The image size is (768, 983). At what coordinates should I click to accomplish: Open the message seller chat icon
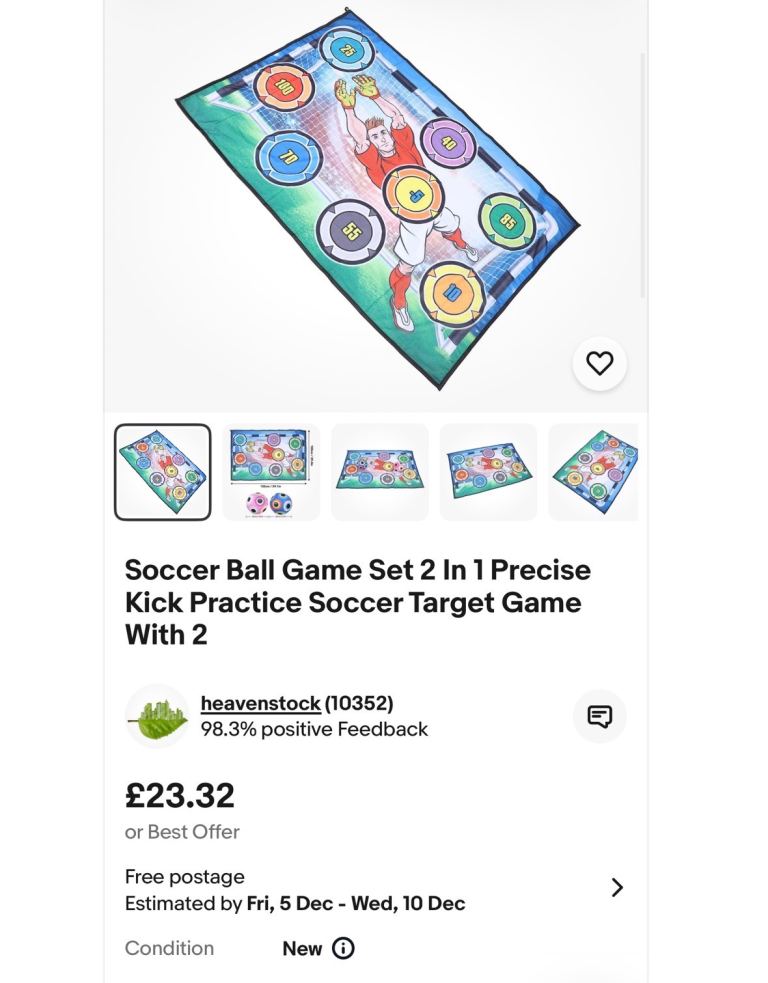599,716
